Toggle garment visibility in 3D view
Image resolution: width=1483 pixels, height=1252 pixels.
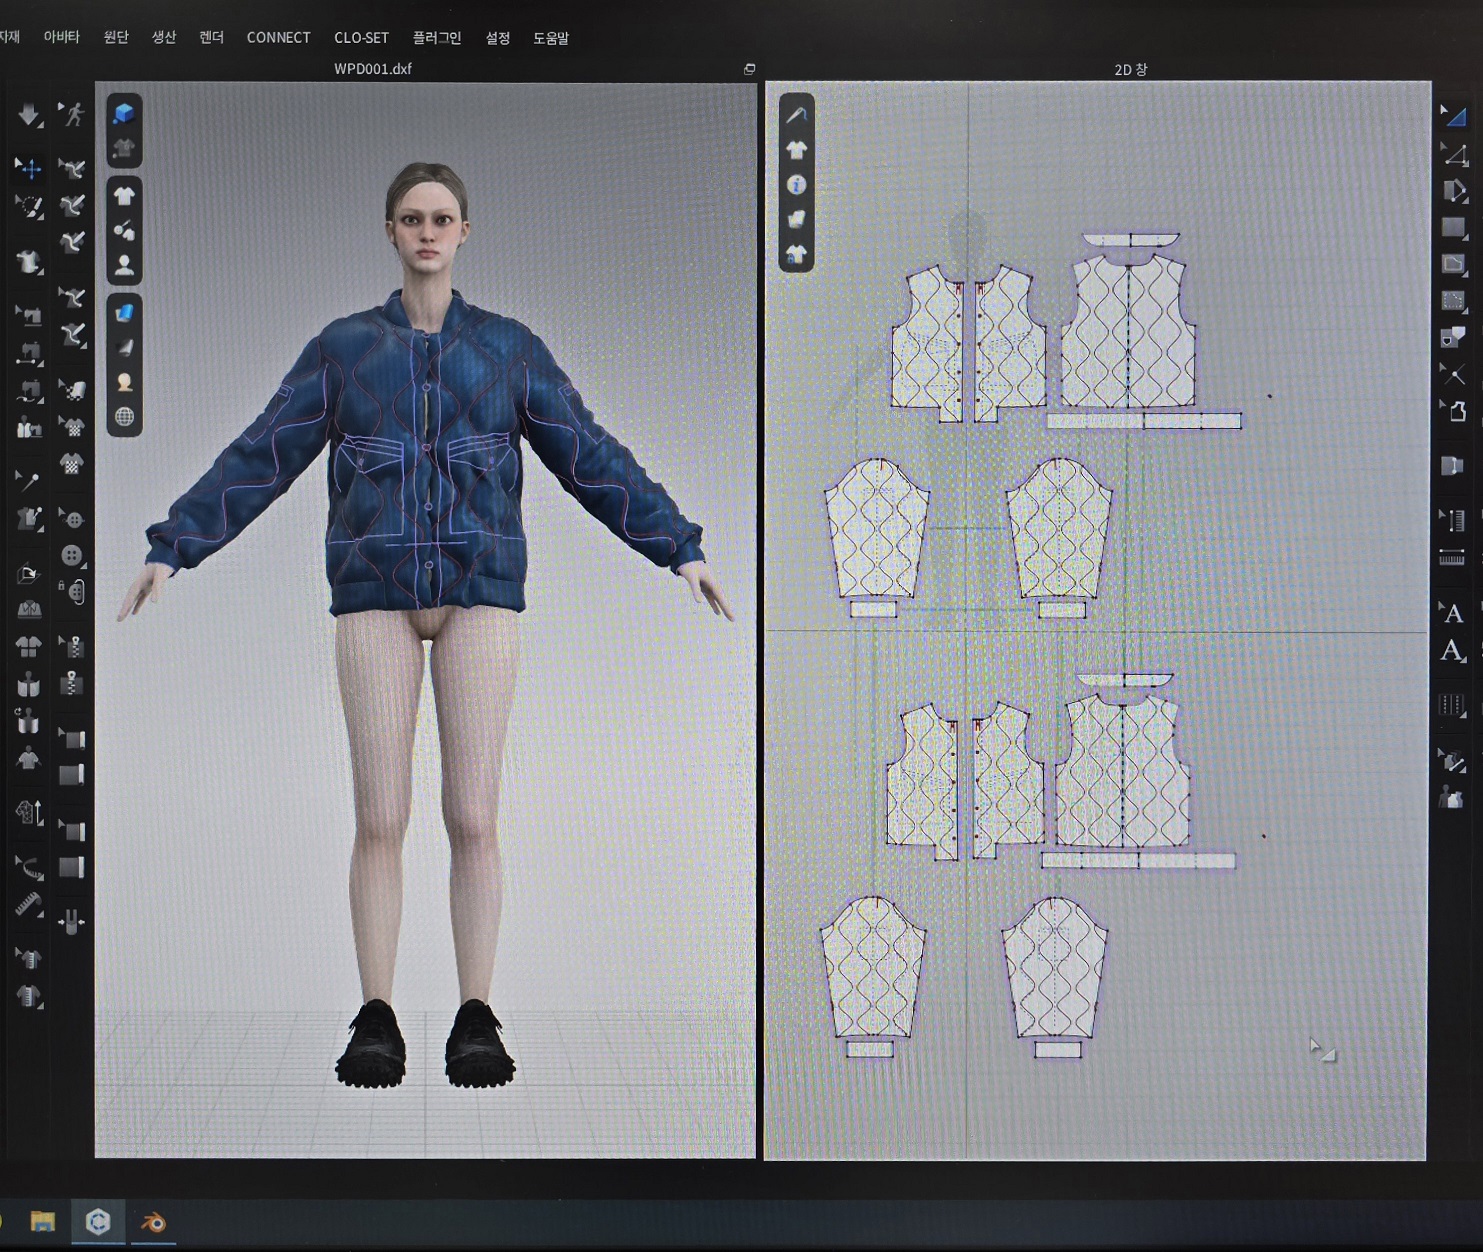[x=124, y=196]
